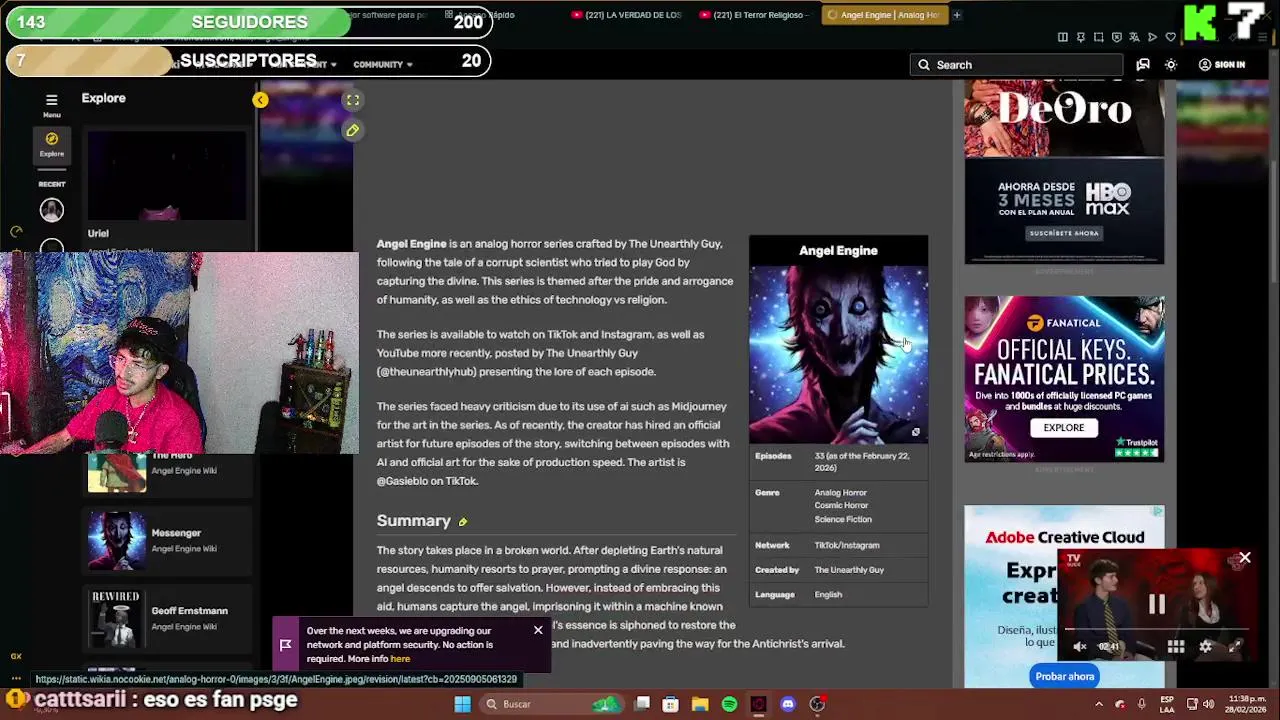Open Windows Start menu
1280x720 pixels.
pos(462,704)
